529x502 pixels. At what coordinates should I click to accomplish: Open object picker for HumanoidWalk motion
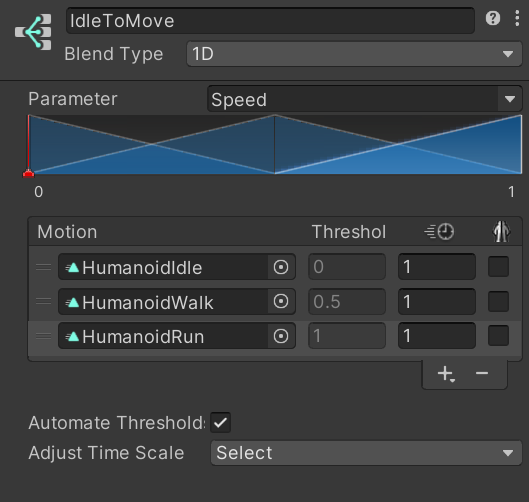click(281, 301)
